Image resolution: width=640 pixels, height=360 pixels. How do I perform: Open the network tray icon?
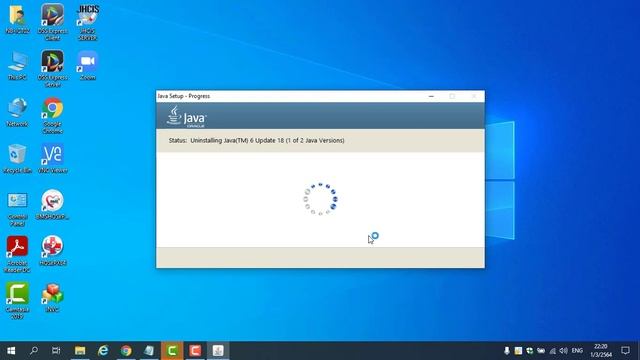pos(553,351)
